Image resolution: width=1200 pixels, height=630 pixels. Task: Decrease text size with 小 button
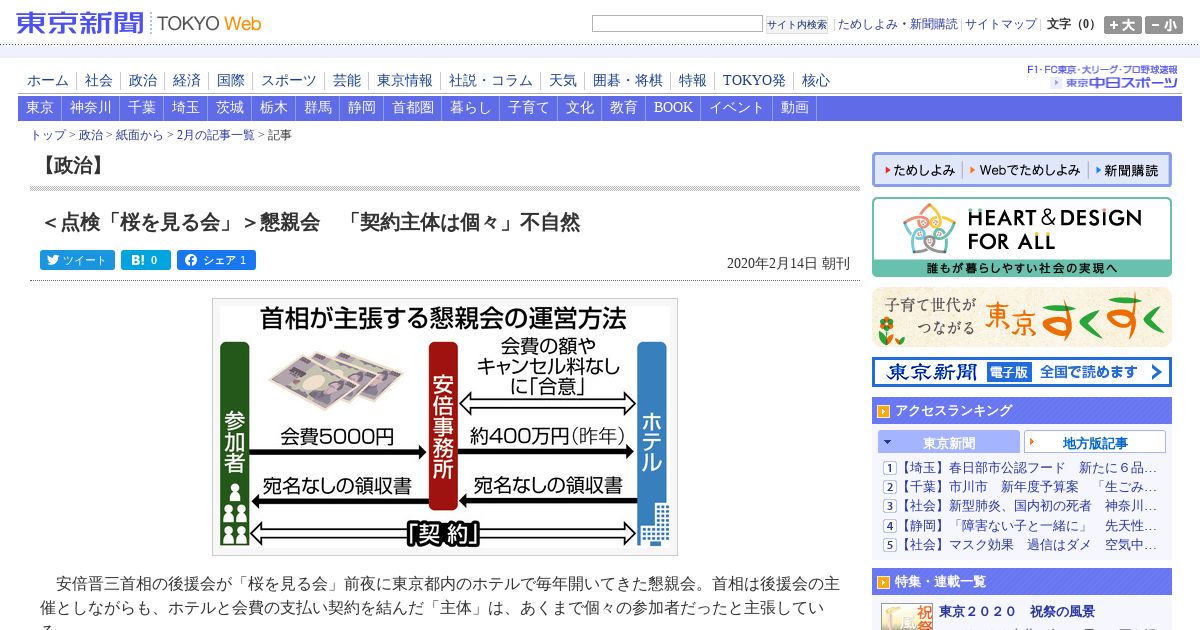pyautogui.click(x=1164, y=25)
